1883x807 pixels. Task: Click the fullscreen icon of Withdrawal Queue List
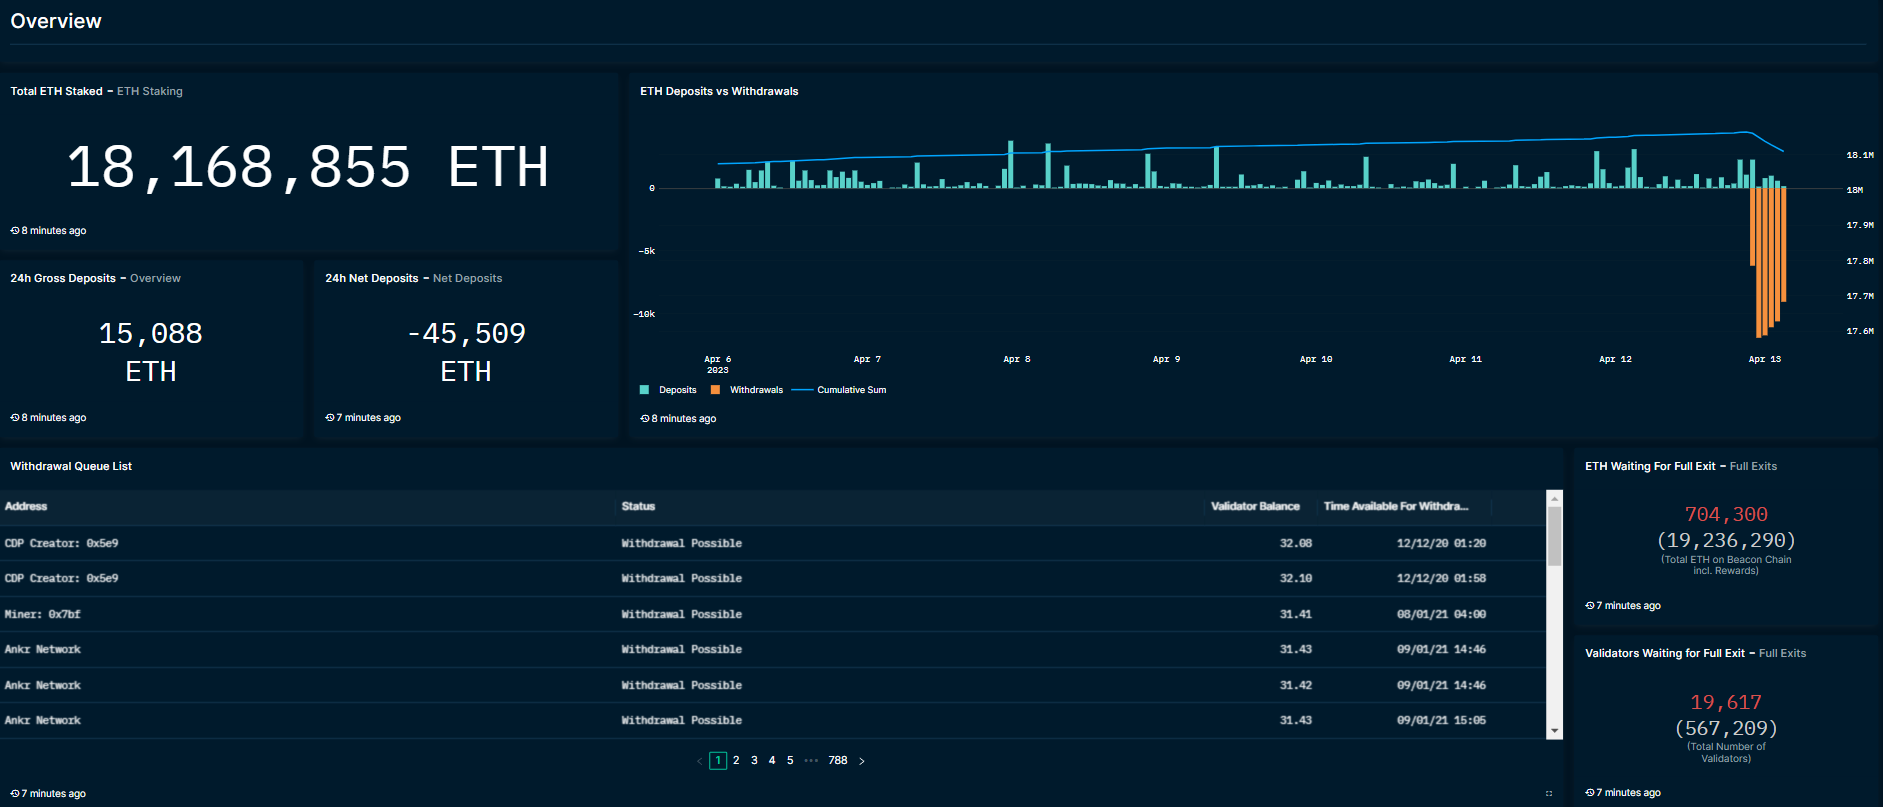(x=1549, y=794)
